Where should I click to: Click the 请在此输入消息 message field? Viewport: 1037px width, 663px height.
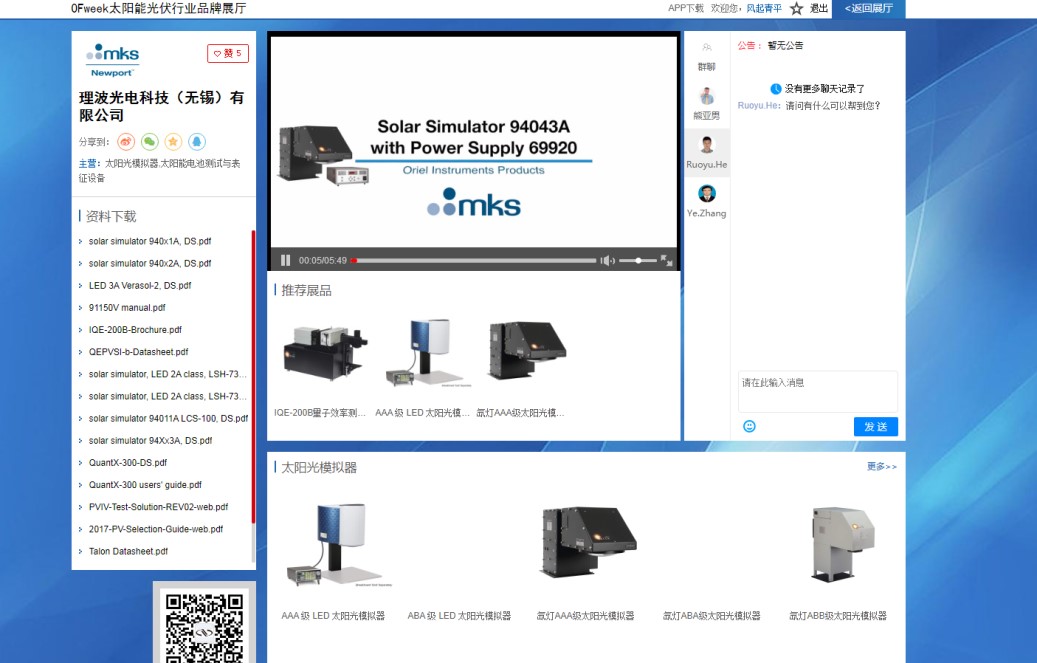coord(815,390)
